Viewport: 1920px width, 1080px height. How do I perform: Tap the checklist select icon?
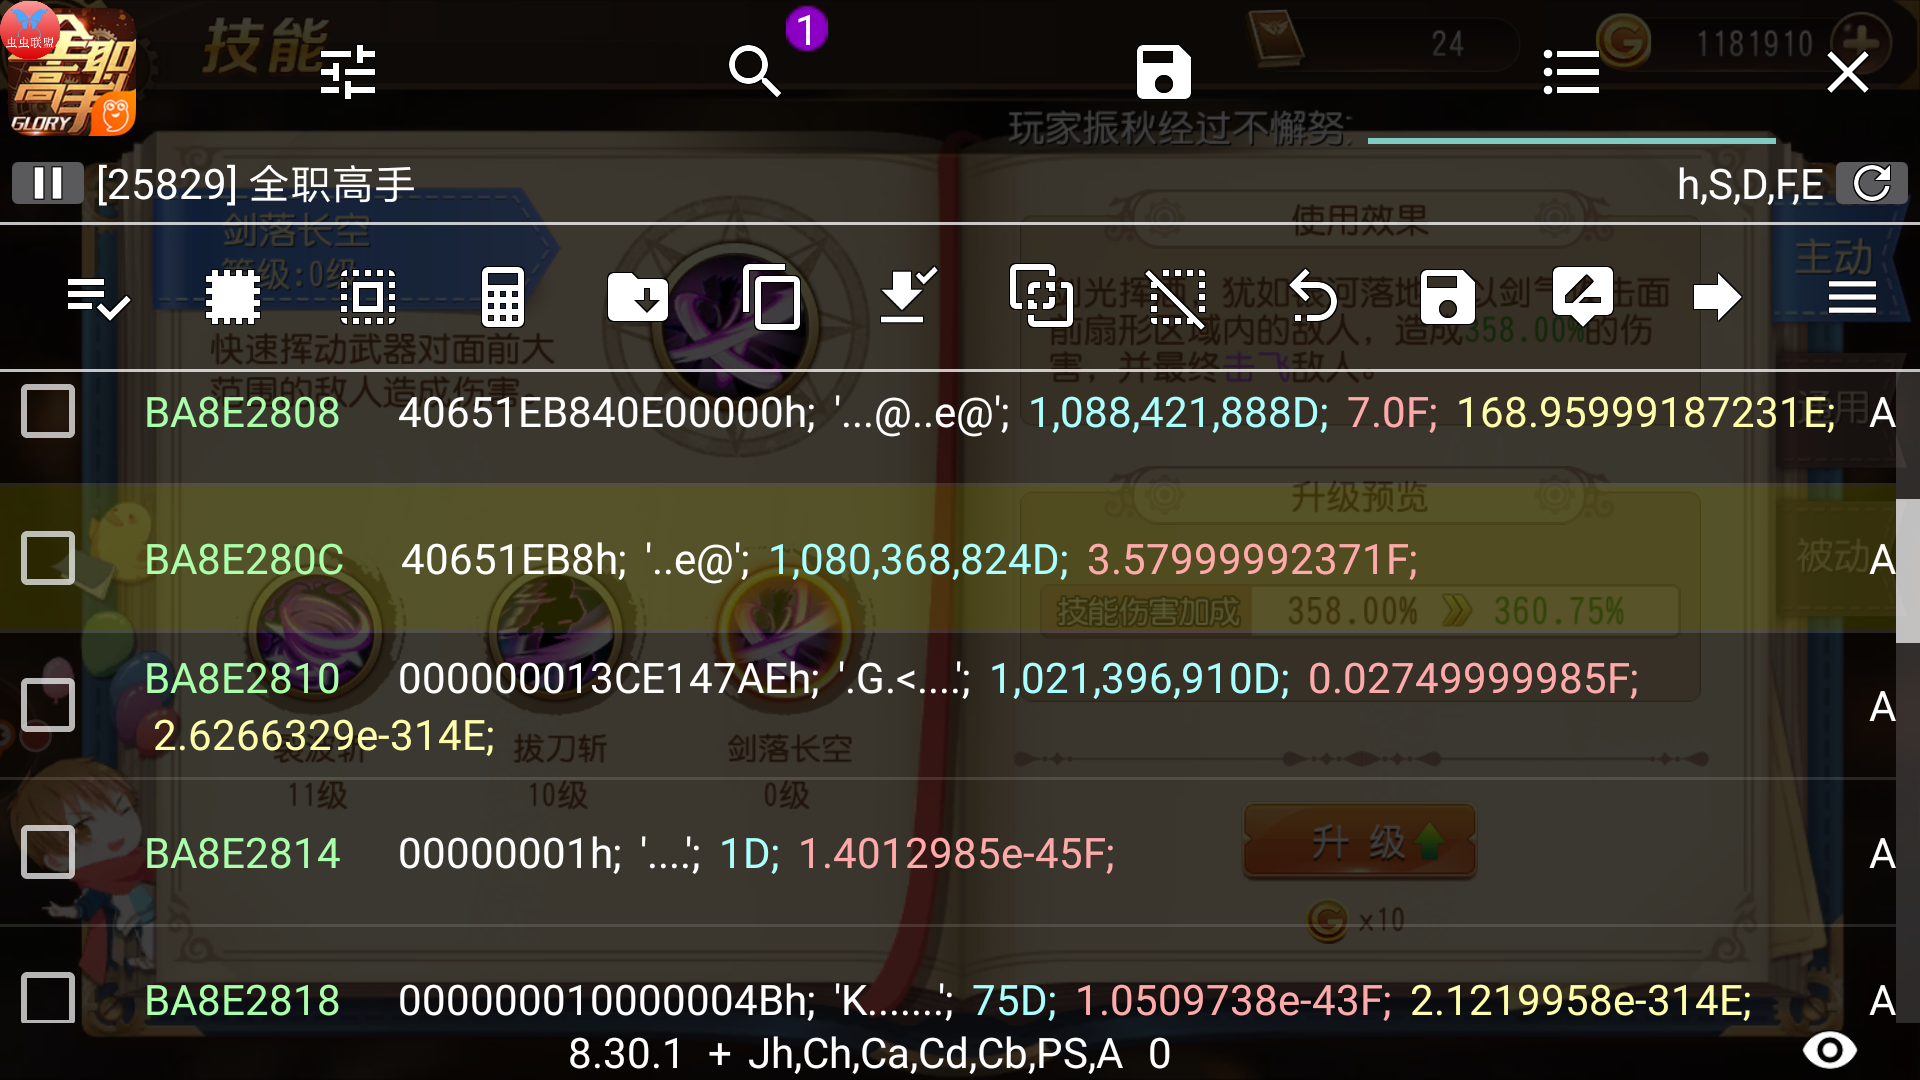(x=98, y=297)
